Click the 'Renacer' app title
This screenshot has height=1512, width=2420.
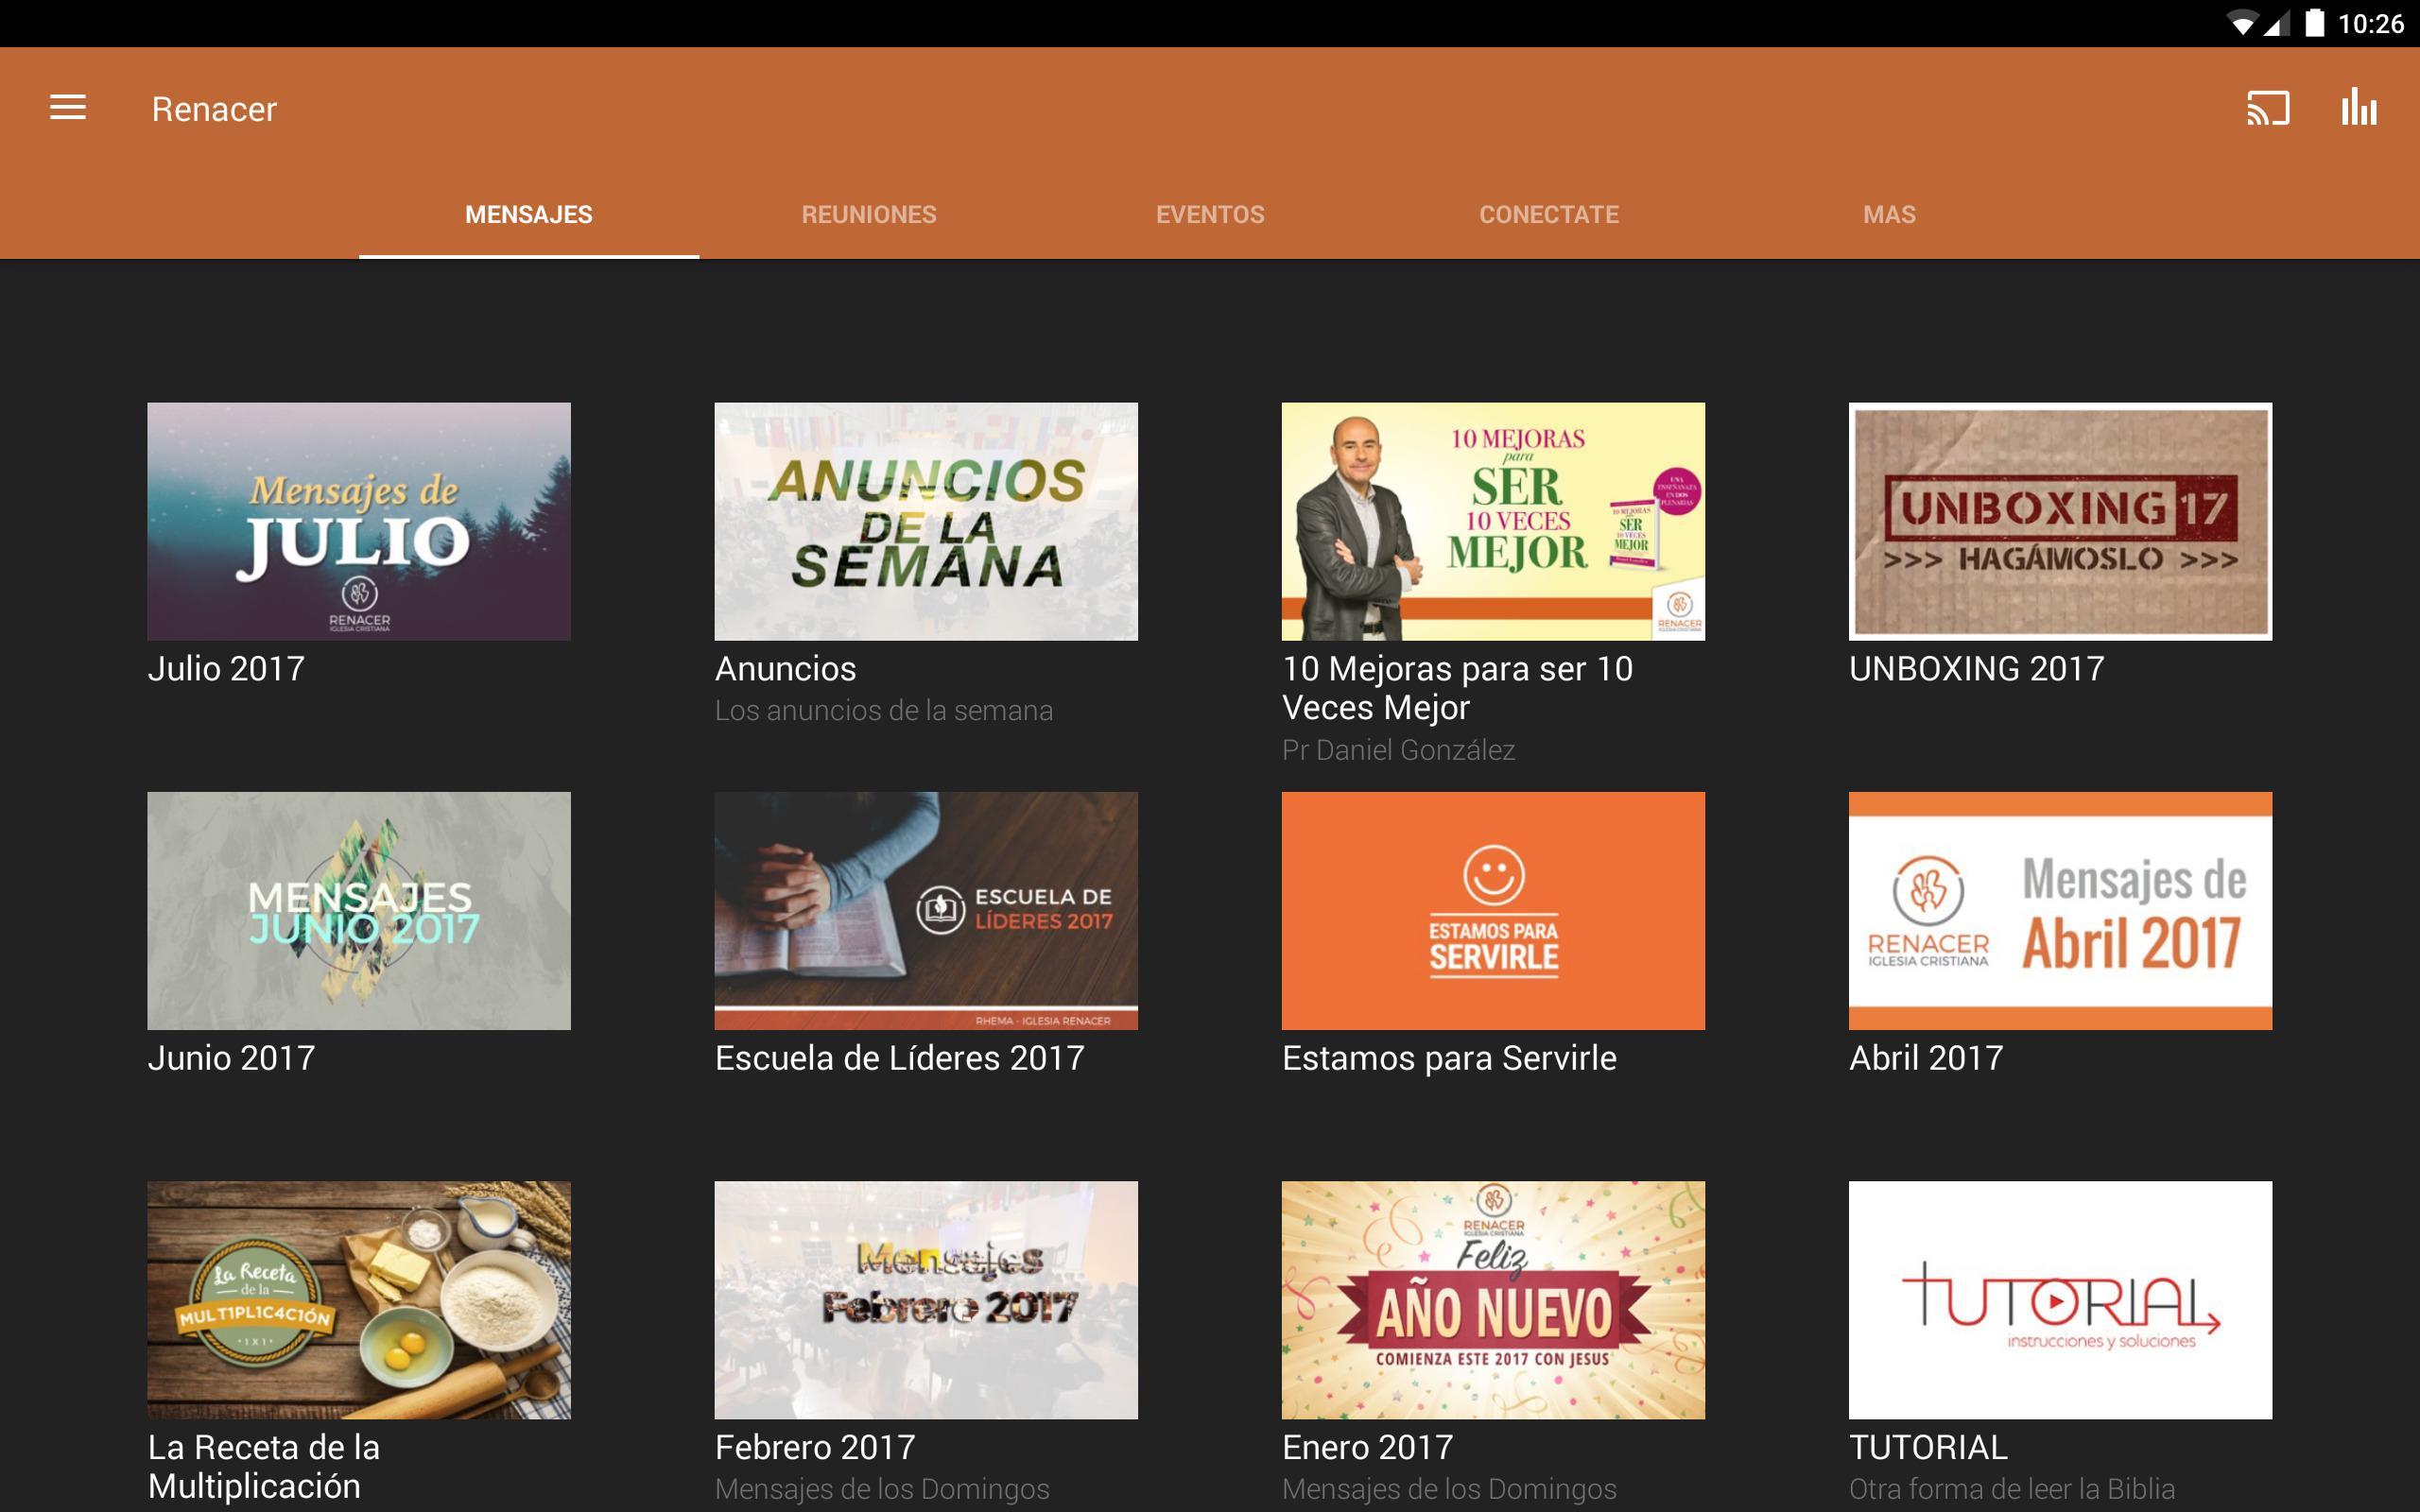click(x=214, y=108)
